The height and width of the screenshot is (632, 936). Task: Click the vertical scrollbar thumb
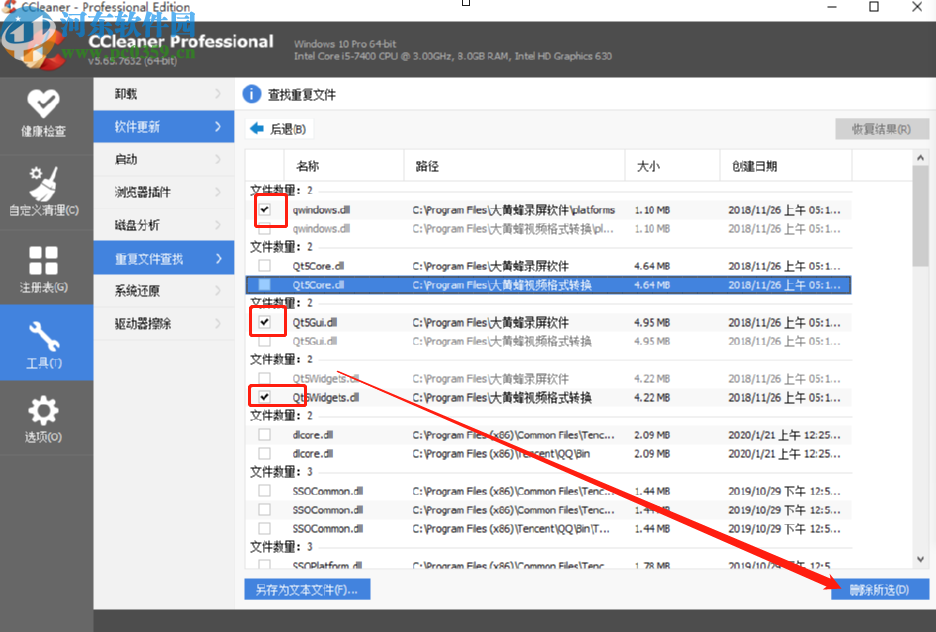coord(920,216)
